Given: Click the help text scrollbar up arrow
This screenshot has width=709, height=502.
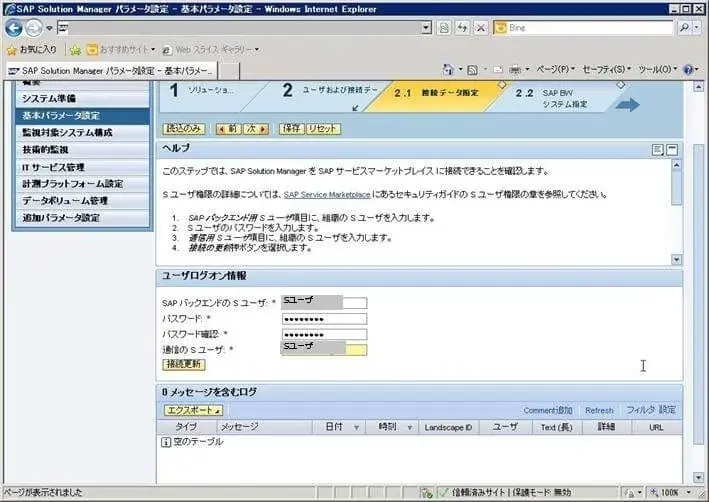Looking at the screenshot, I should click(676, 166).
